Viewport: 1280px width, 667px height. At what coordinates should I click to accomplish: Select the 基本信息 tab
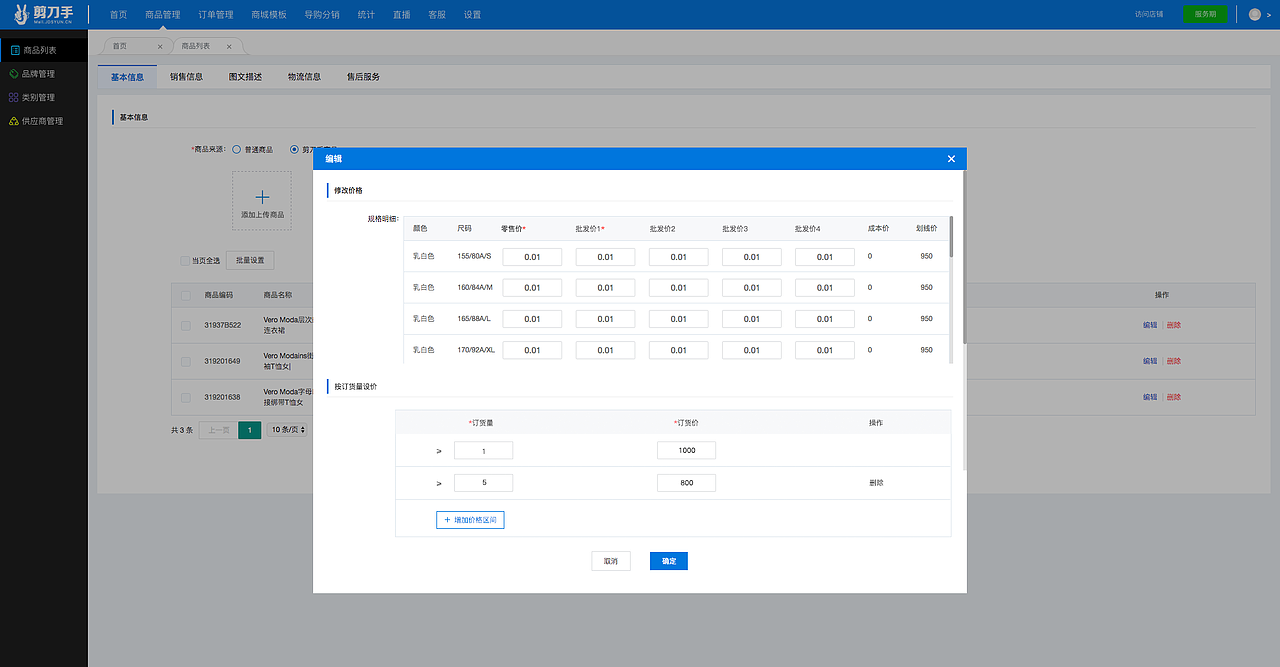coord(127,77)
